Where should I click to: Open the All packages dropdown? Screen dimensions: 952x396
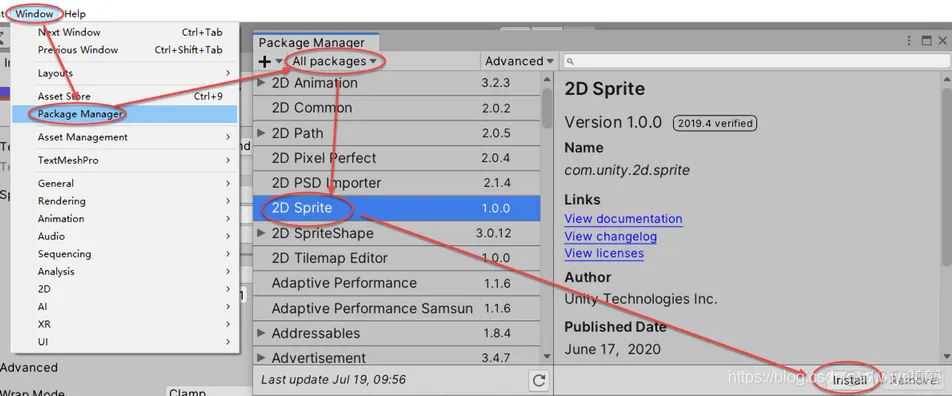point(335,61)
